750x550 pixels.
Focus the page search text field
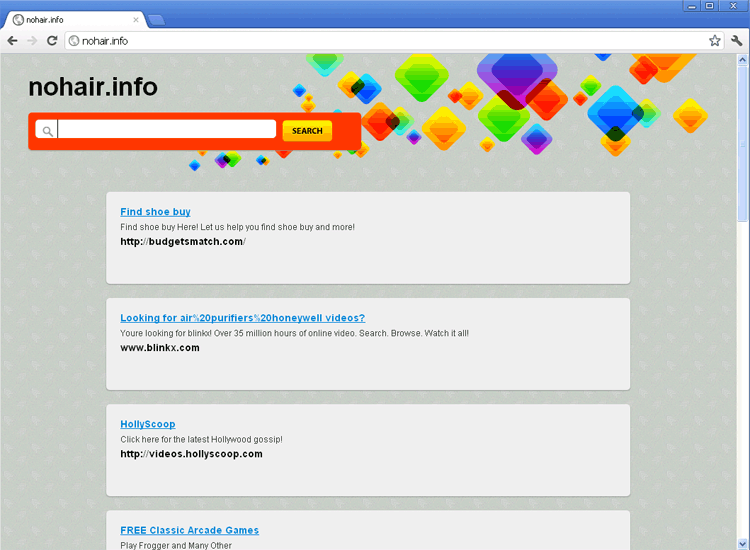(x=166, y=129)
